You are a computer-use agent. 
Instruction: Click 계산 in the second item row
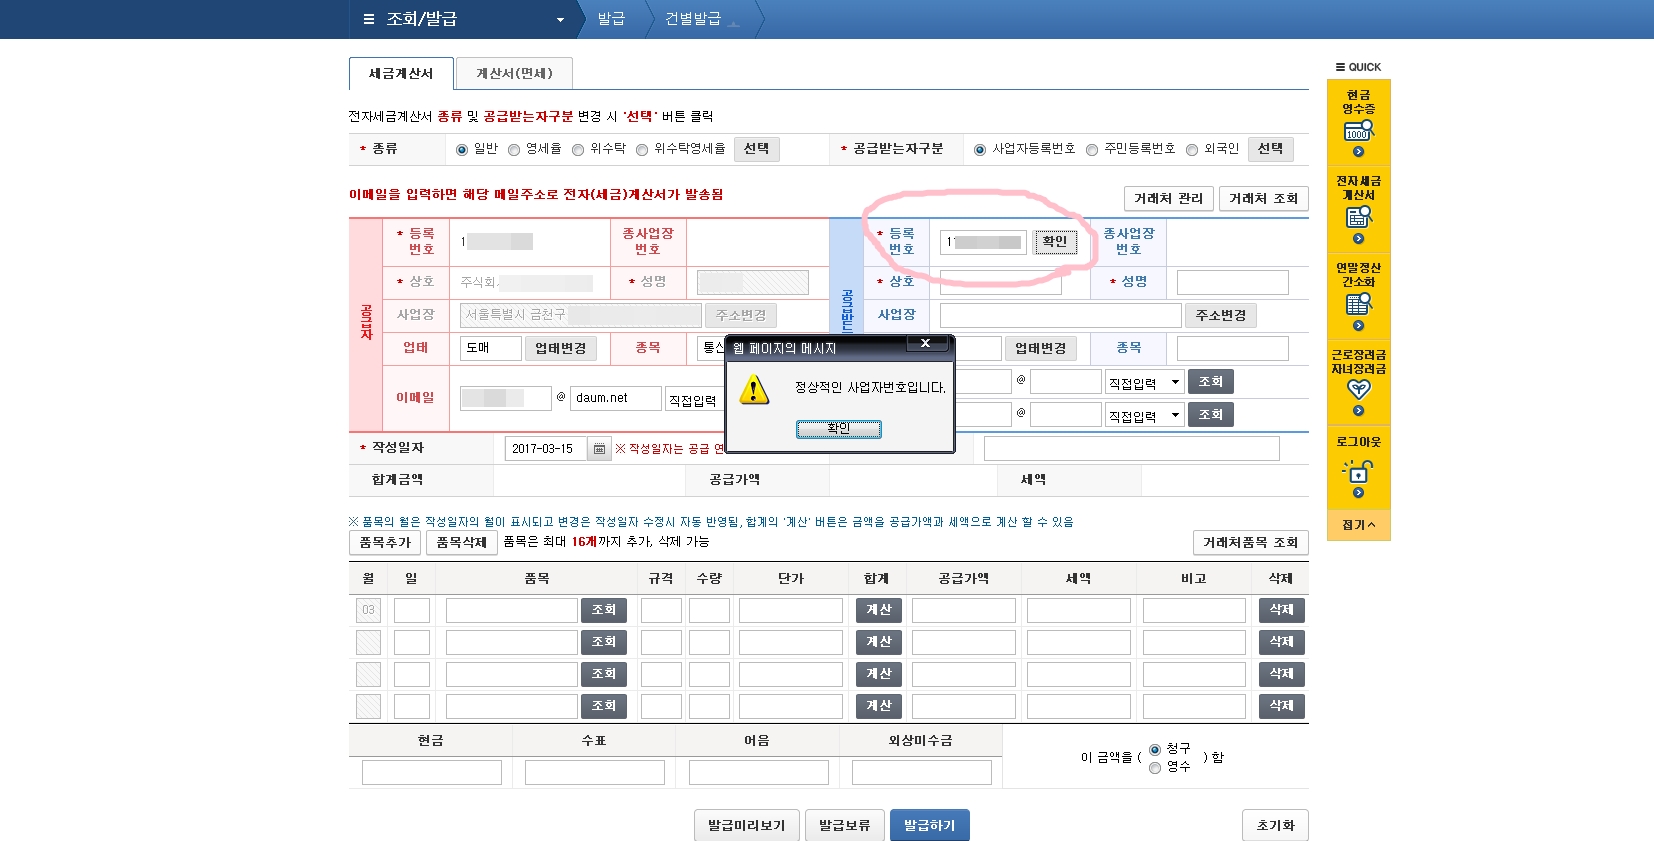click(x=879, y=642)
